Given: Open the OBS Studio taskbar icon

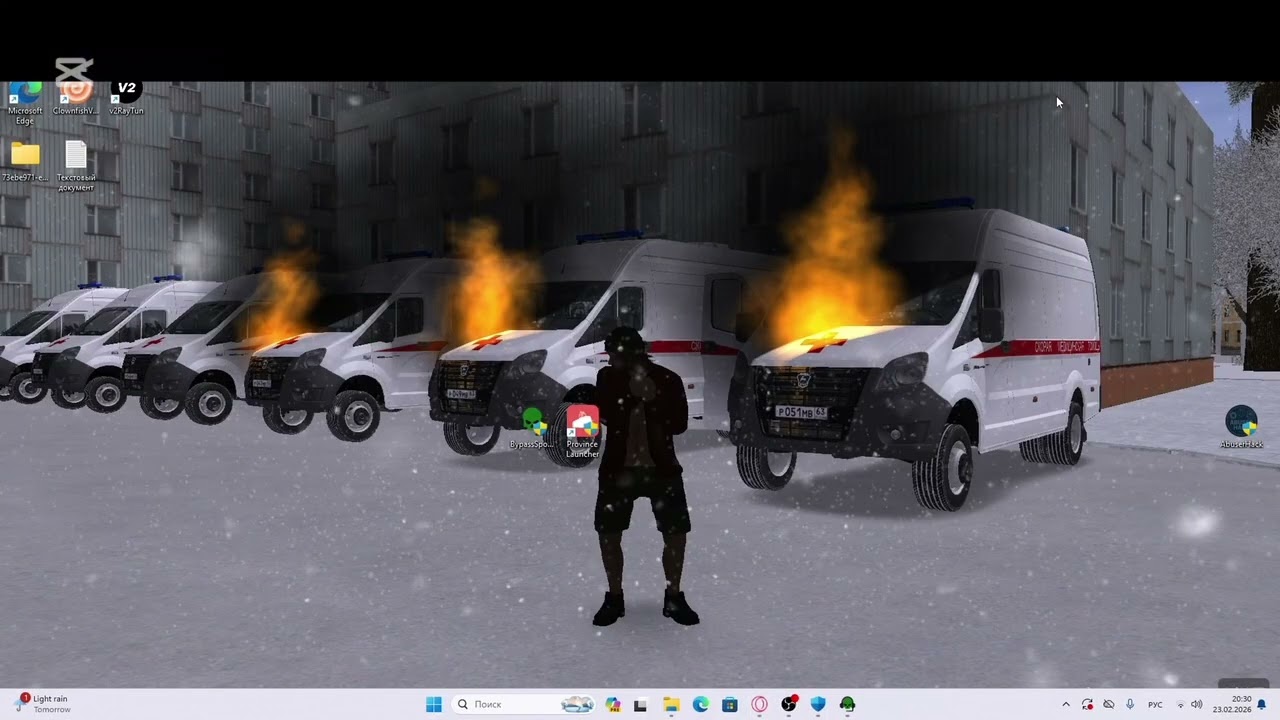Looking at the screenshot, I should pos(789,704).
